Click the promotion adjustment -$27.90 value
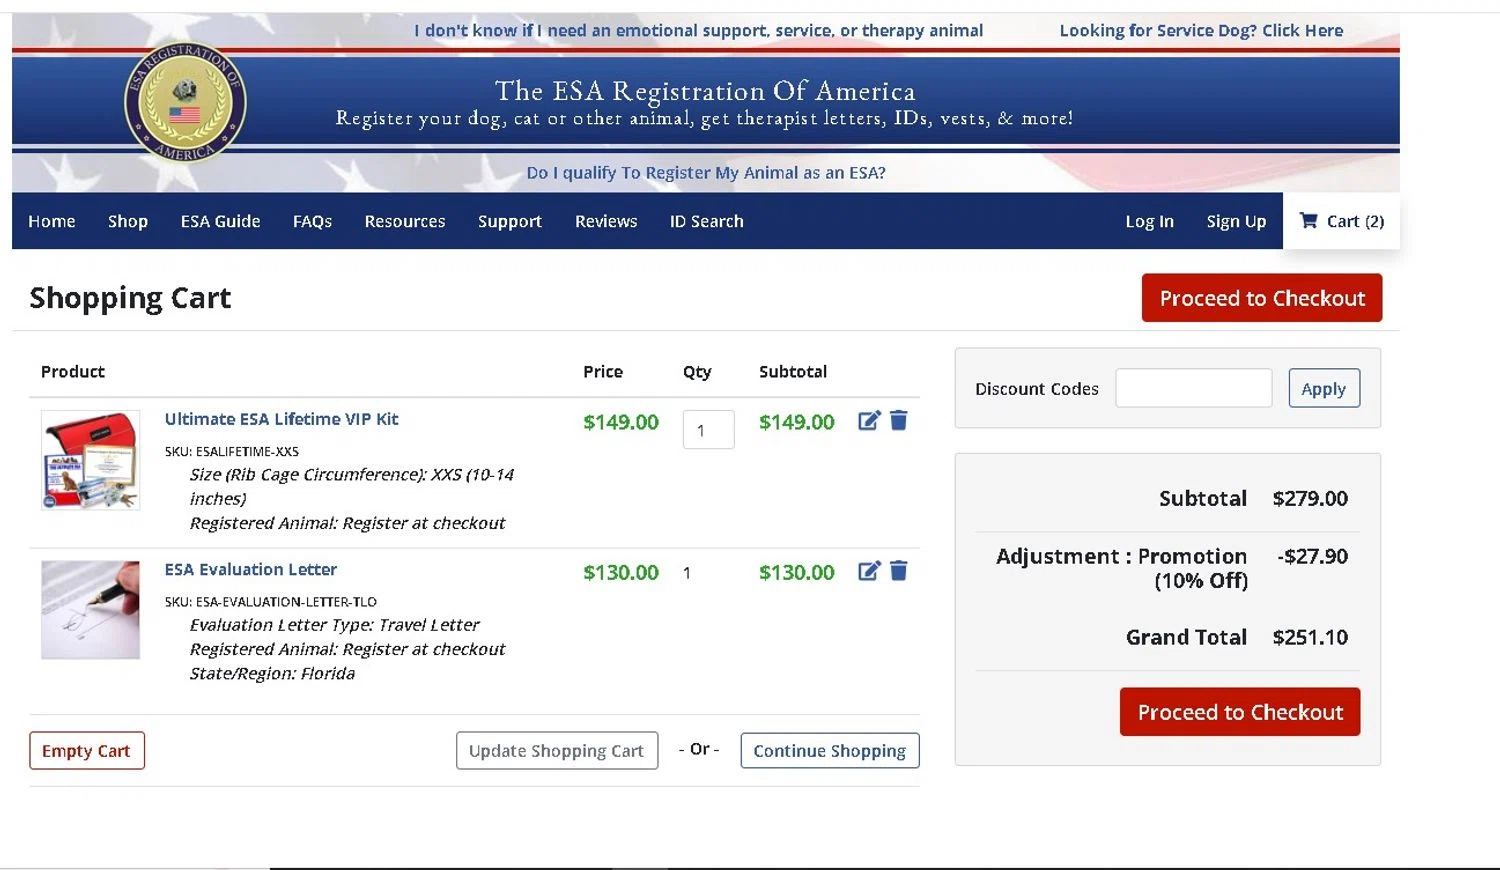Image resolution: width=1500 pixels, height=870 pixels. tap(1312, 556)
